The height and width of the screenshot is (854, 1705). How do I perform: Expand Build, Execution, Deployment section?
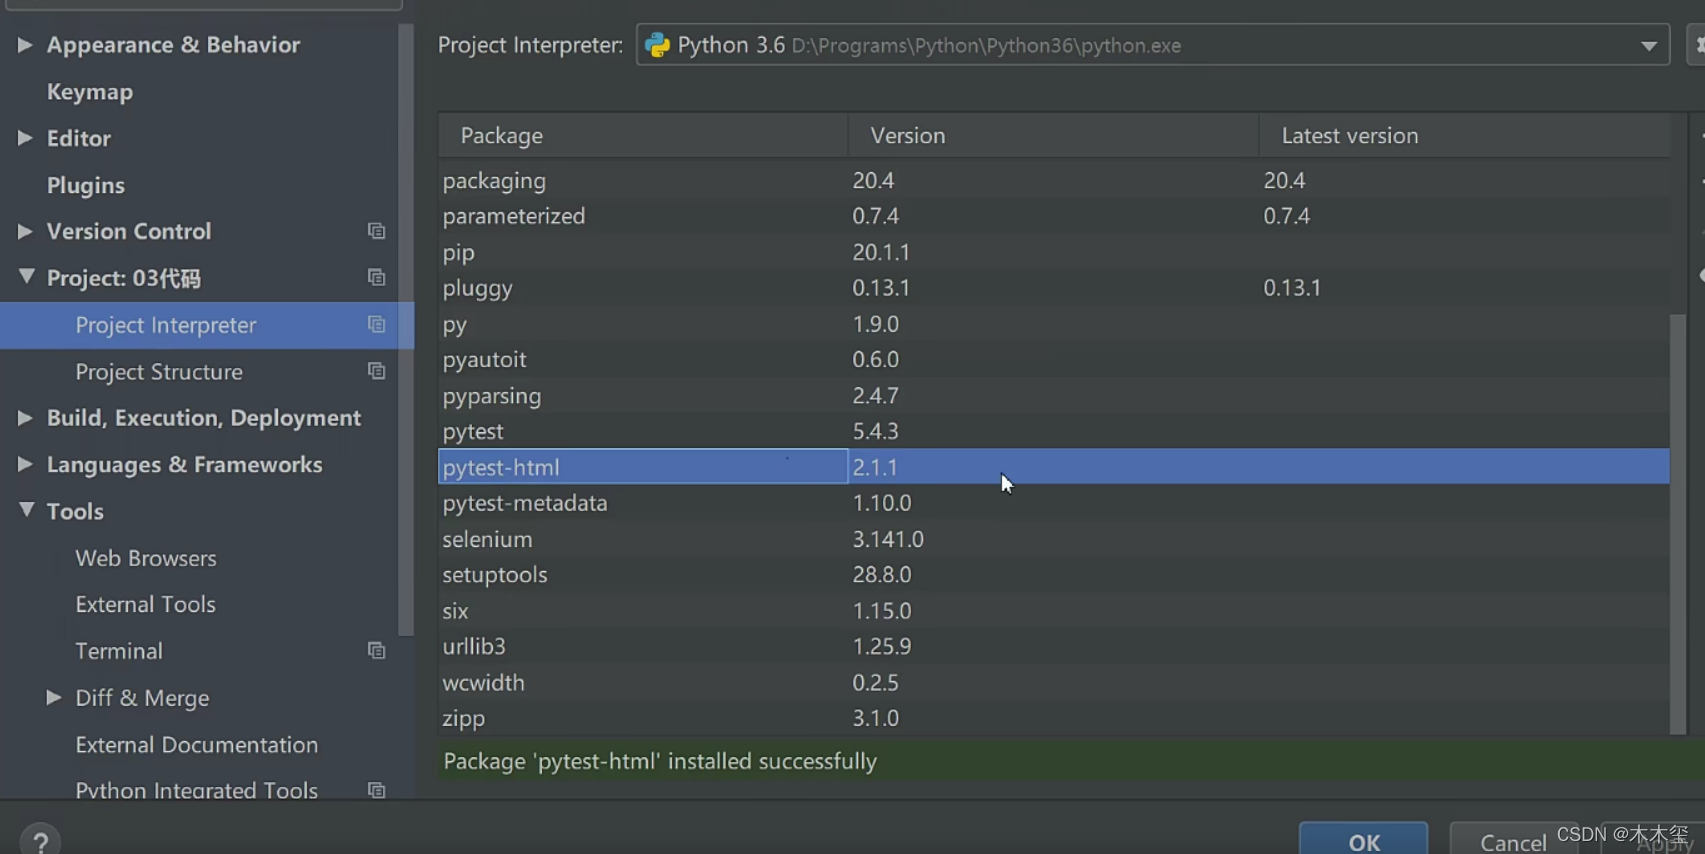25,417
